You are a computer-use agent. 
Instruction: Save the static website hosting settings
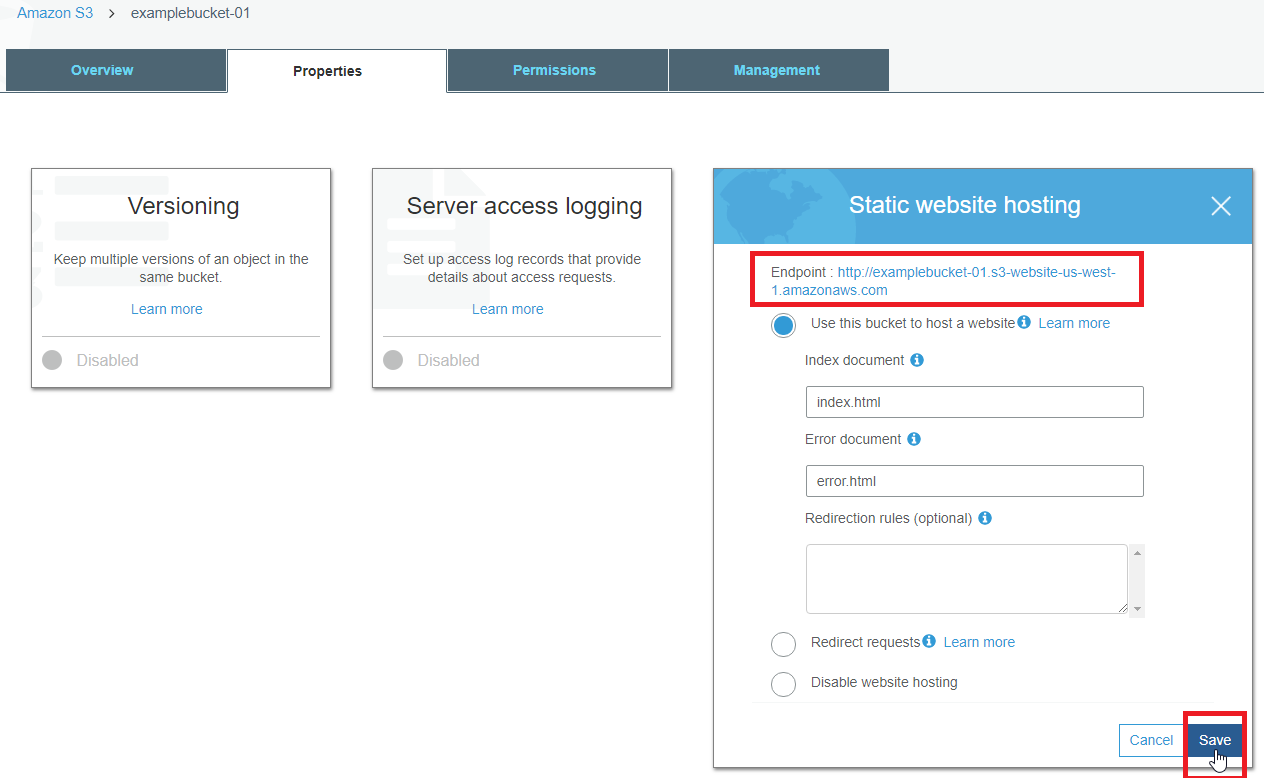[x=1215, y=740]
